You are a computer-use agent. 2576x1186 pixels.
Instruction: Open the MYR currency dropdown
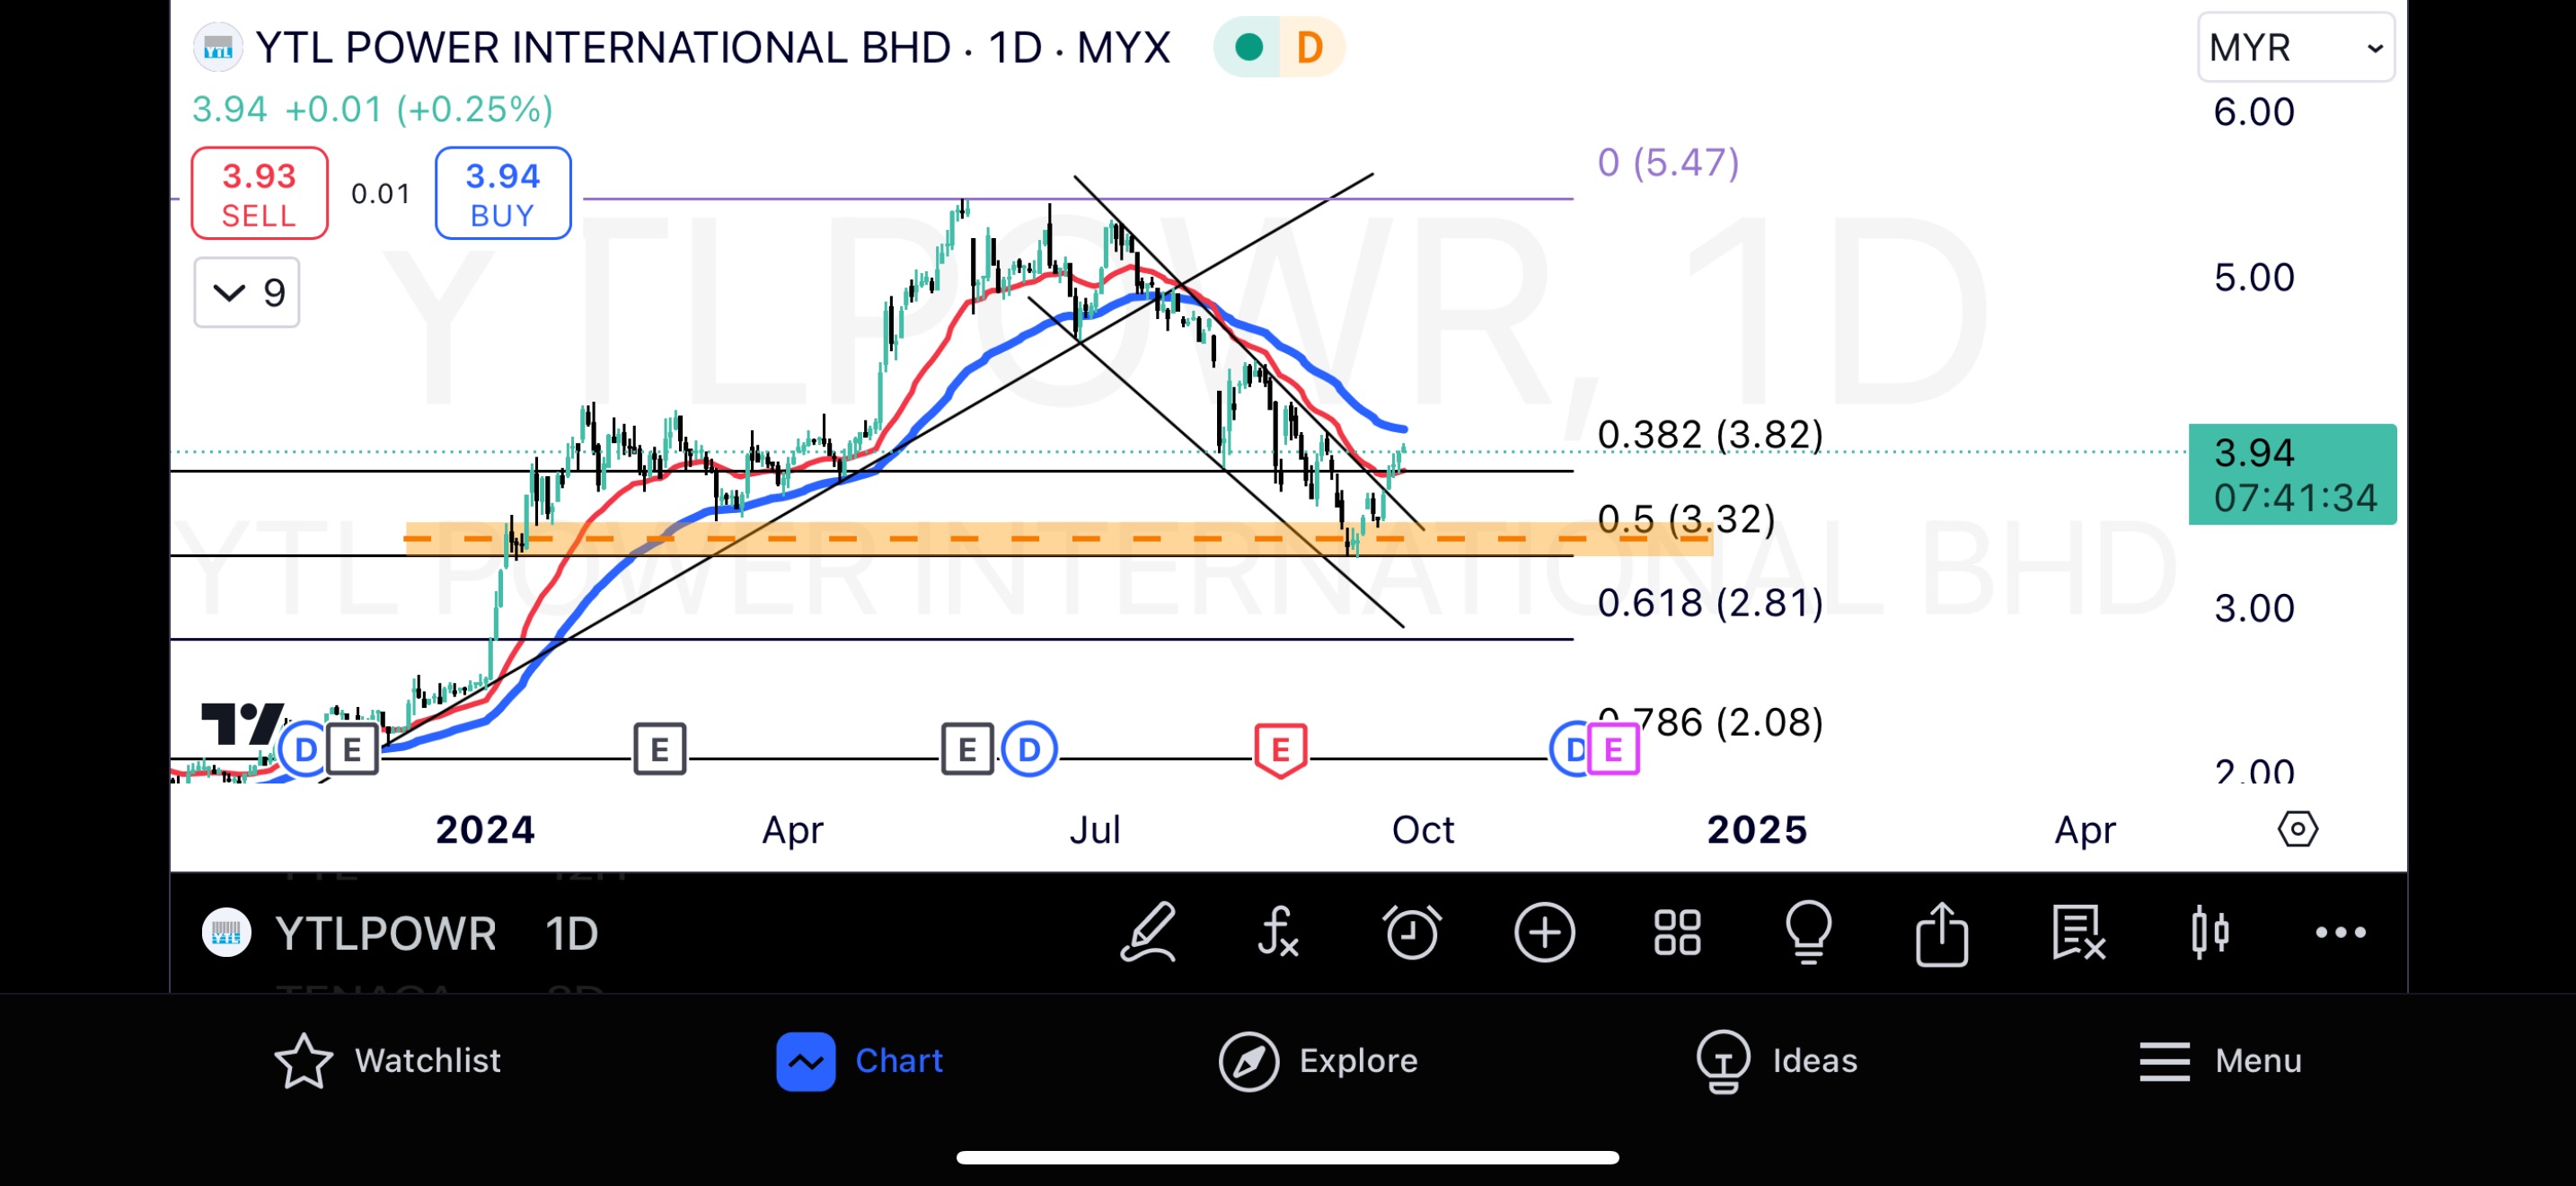coord(2295,47)
